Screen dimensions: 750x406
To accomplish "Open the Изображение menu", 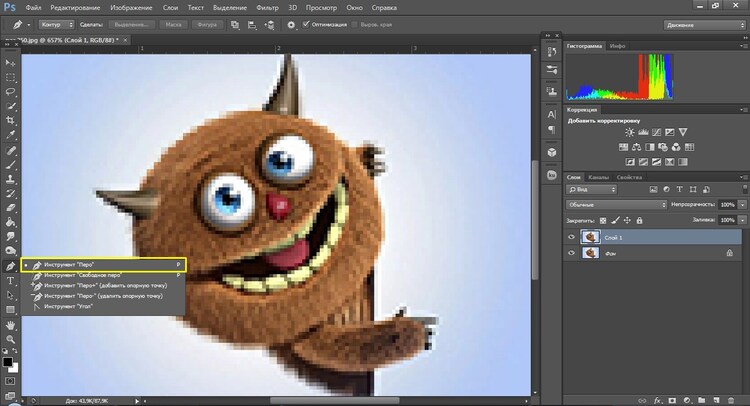I will 131,8.
